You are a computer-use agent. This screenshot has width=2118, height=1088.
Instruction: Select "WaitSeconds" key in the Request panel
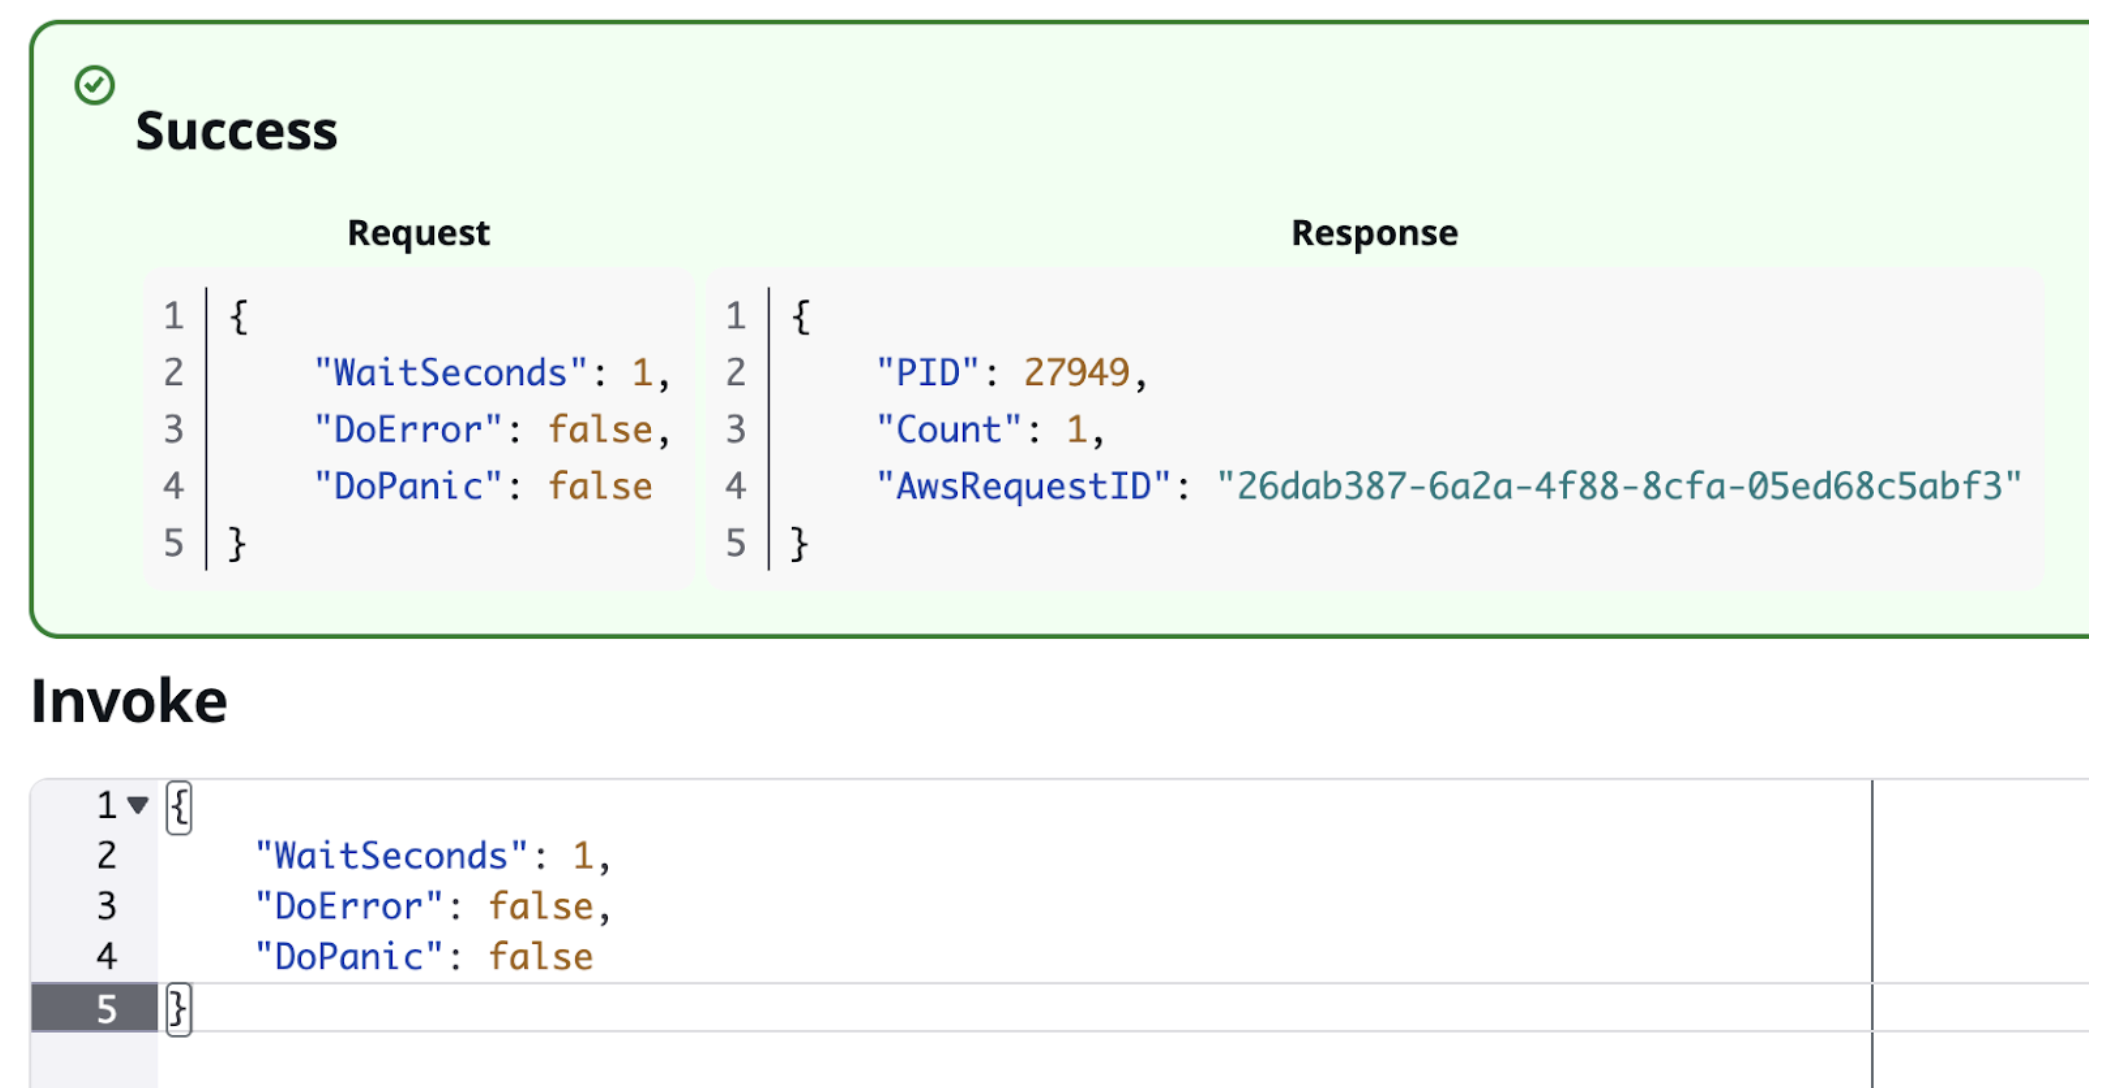(x=450, y=373)
